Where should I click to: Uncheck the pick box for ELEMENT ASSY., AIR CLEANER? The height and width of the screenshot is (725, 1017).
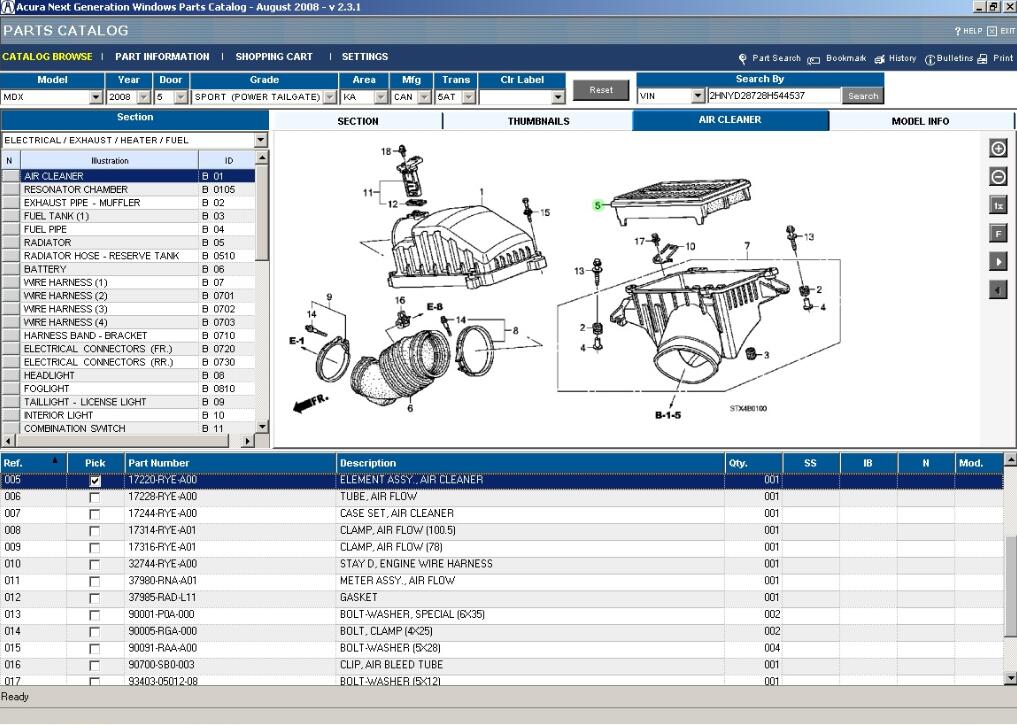95,481
